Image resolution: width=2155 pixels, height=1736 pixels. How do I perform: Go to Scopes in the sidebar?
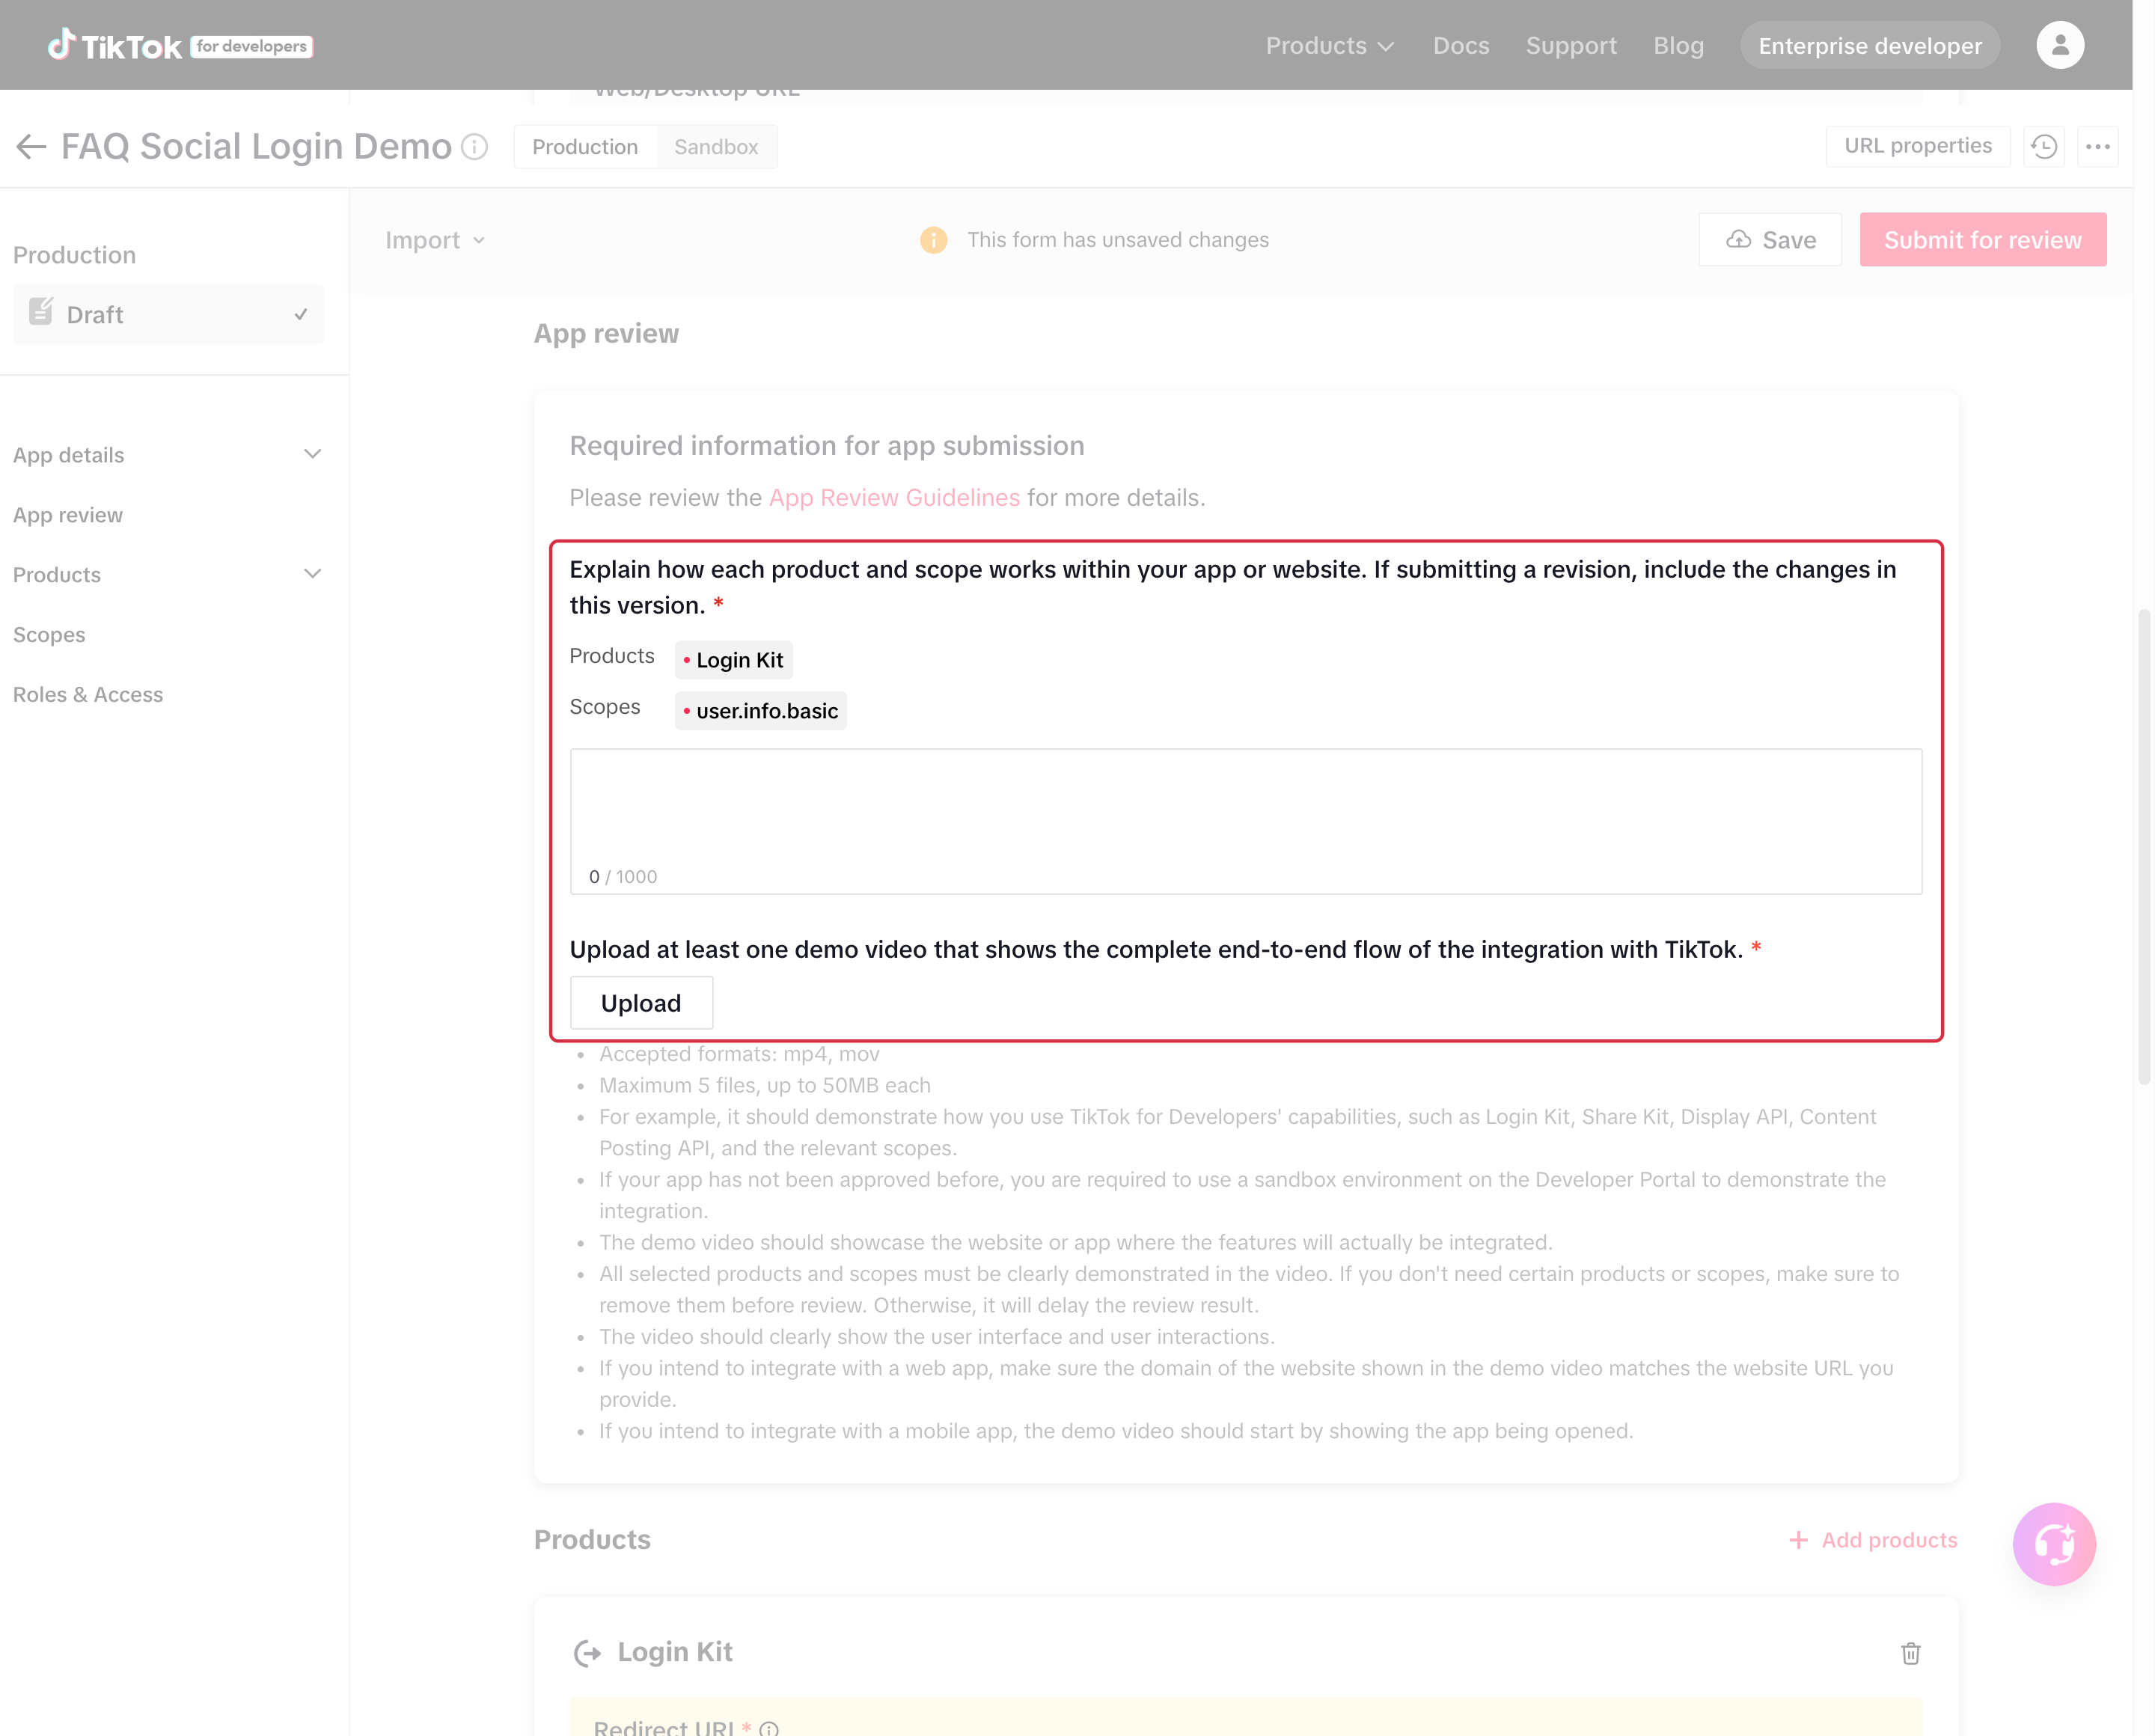(x=49, y=635)
